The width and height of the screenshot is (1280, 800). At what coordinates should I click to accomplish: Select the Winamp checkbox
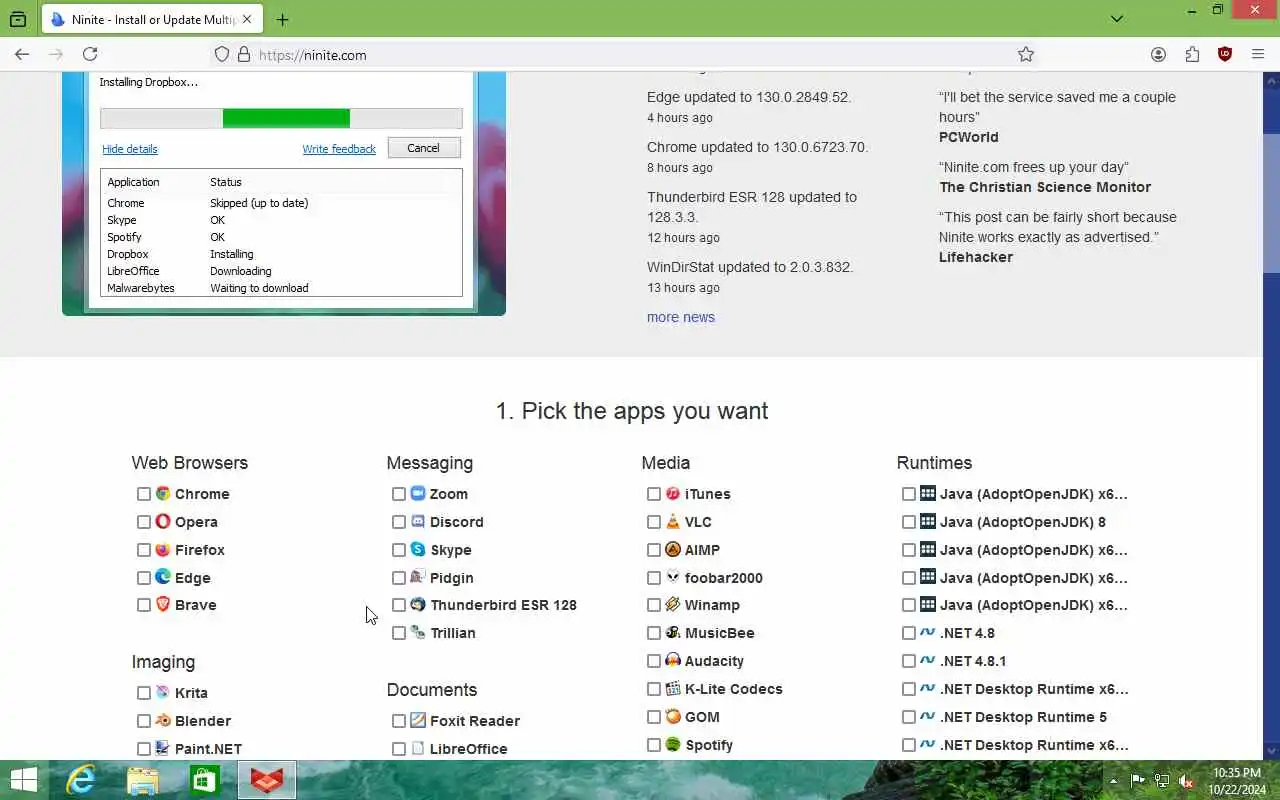click(654, 605)
